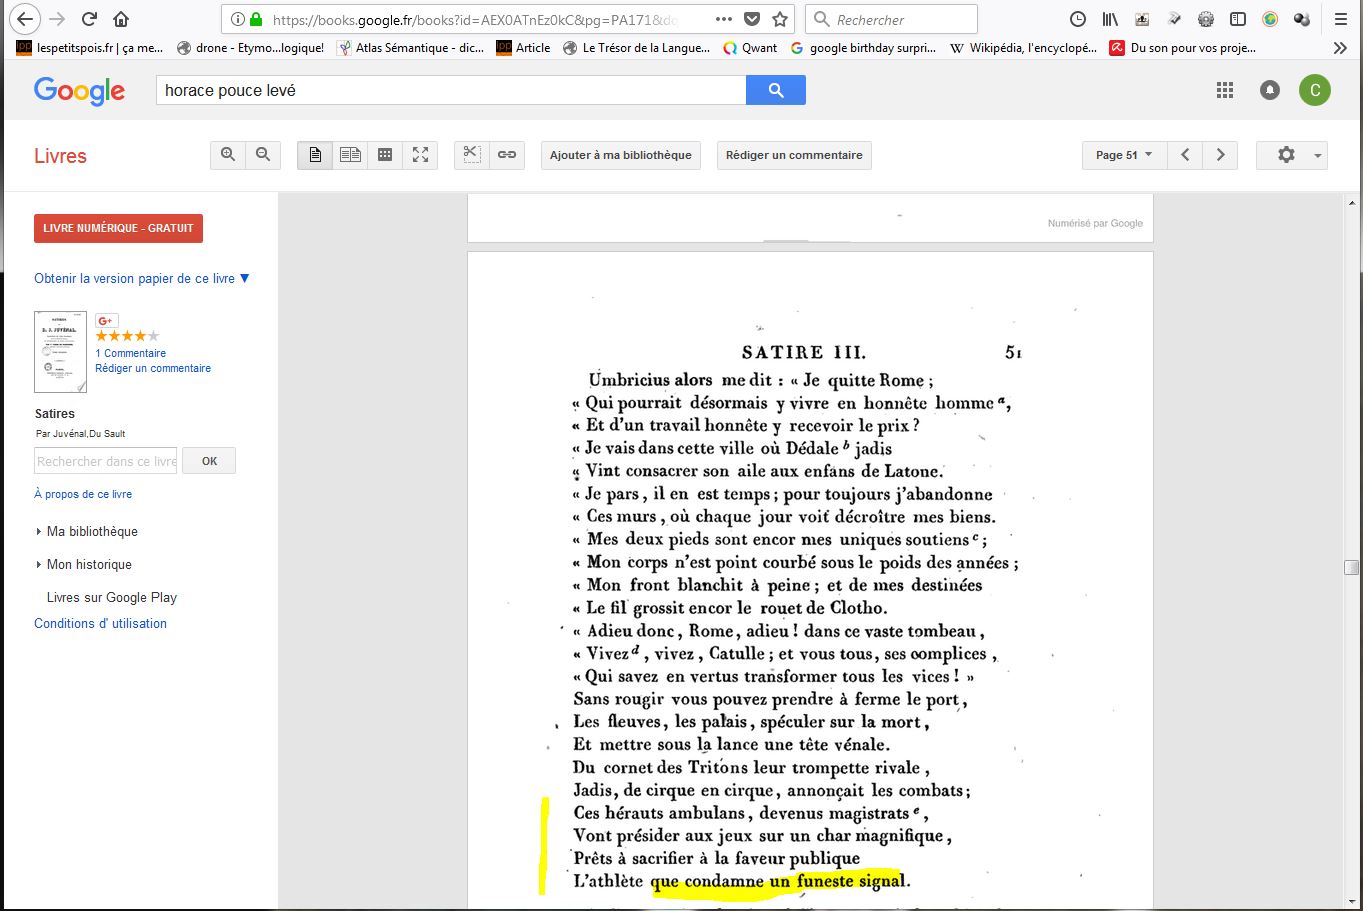Click the zoom in magnifier button
1363x911 pixels.
(228, 155)
